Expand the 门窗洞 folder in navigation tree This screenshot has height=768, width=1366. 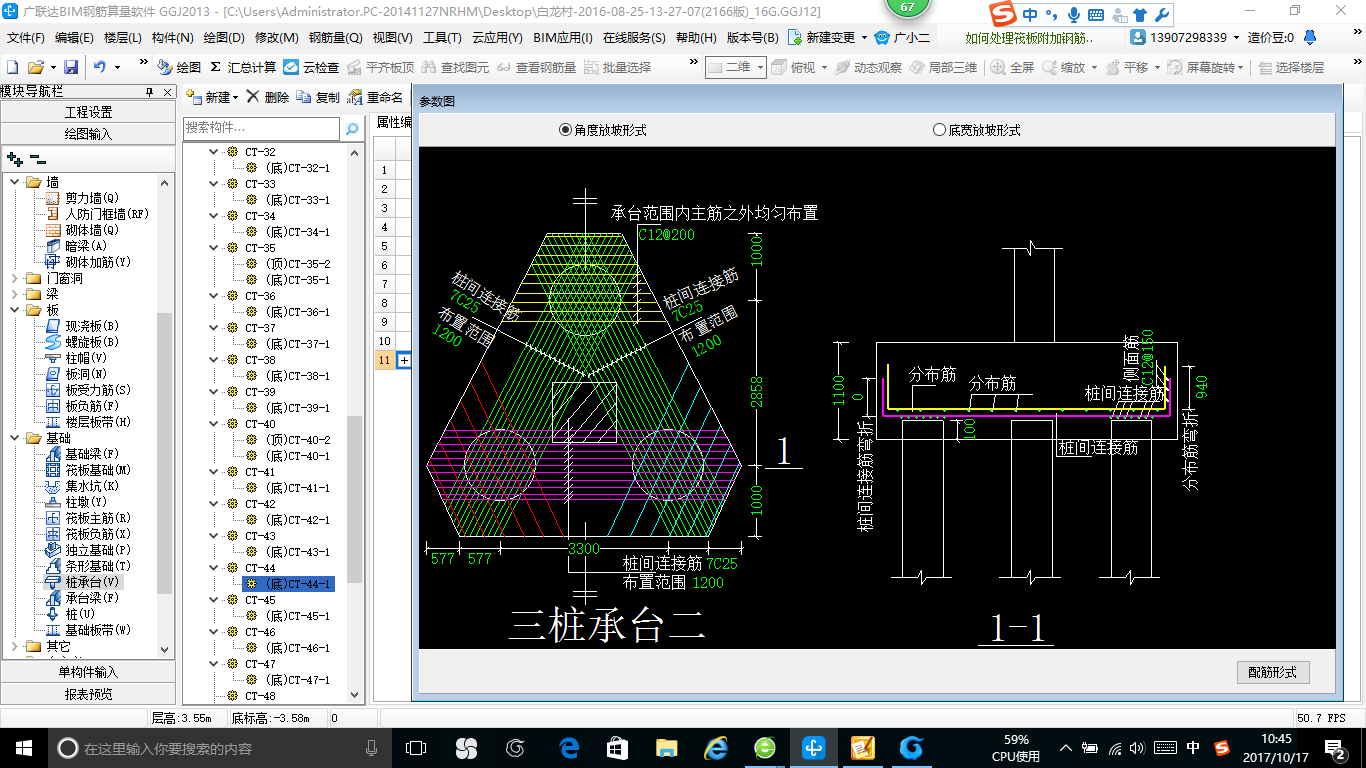(15, 278)
